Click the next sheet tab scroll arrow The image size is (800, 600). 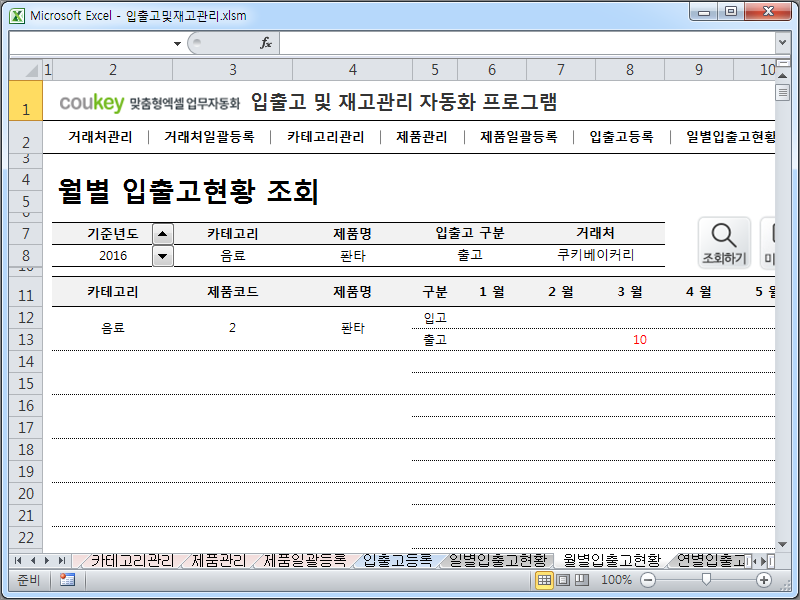tap(47, 561)
